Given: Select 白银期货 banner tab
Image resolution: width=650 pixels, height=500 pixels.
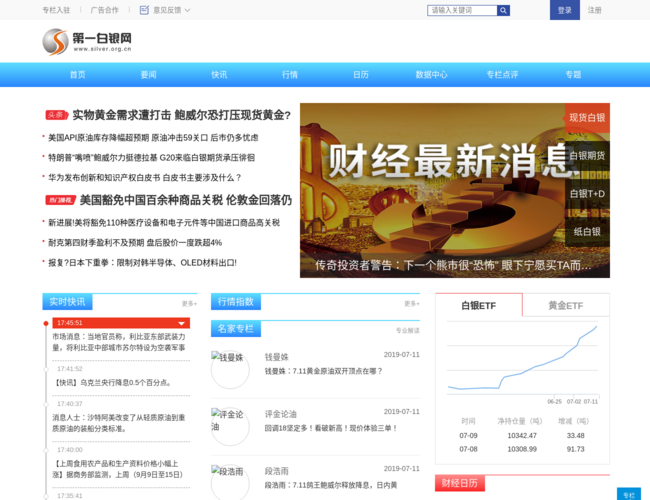Looking at the screenshot, I should [587, 156].
